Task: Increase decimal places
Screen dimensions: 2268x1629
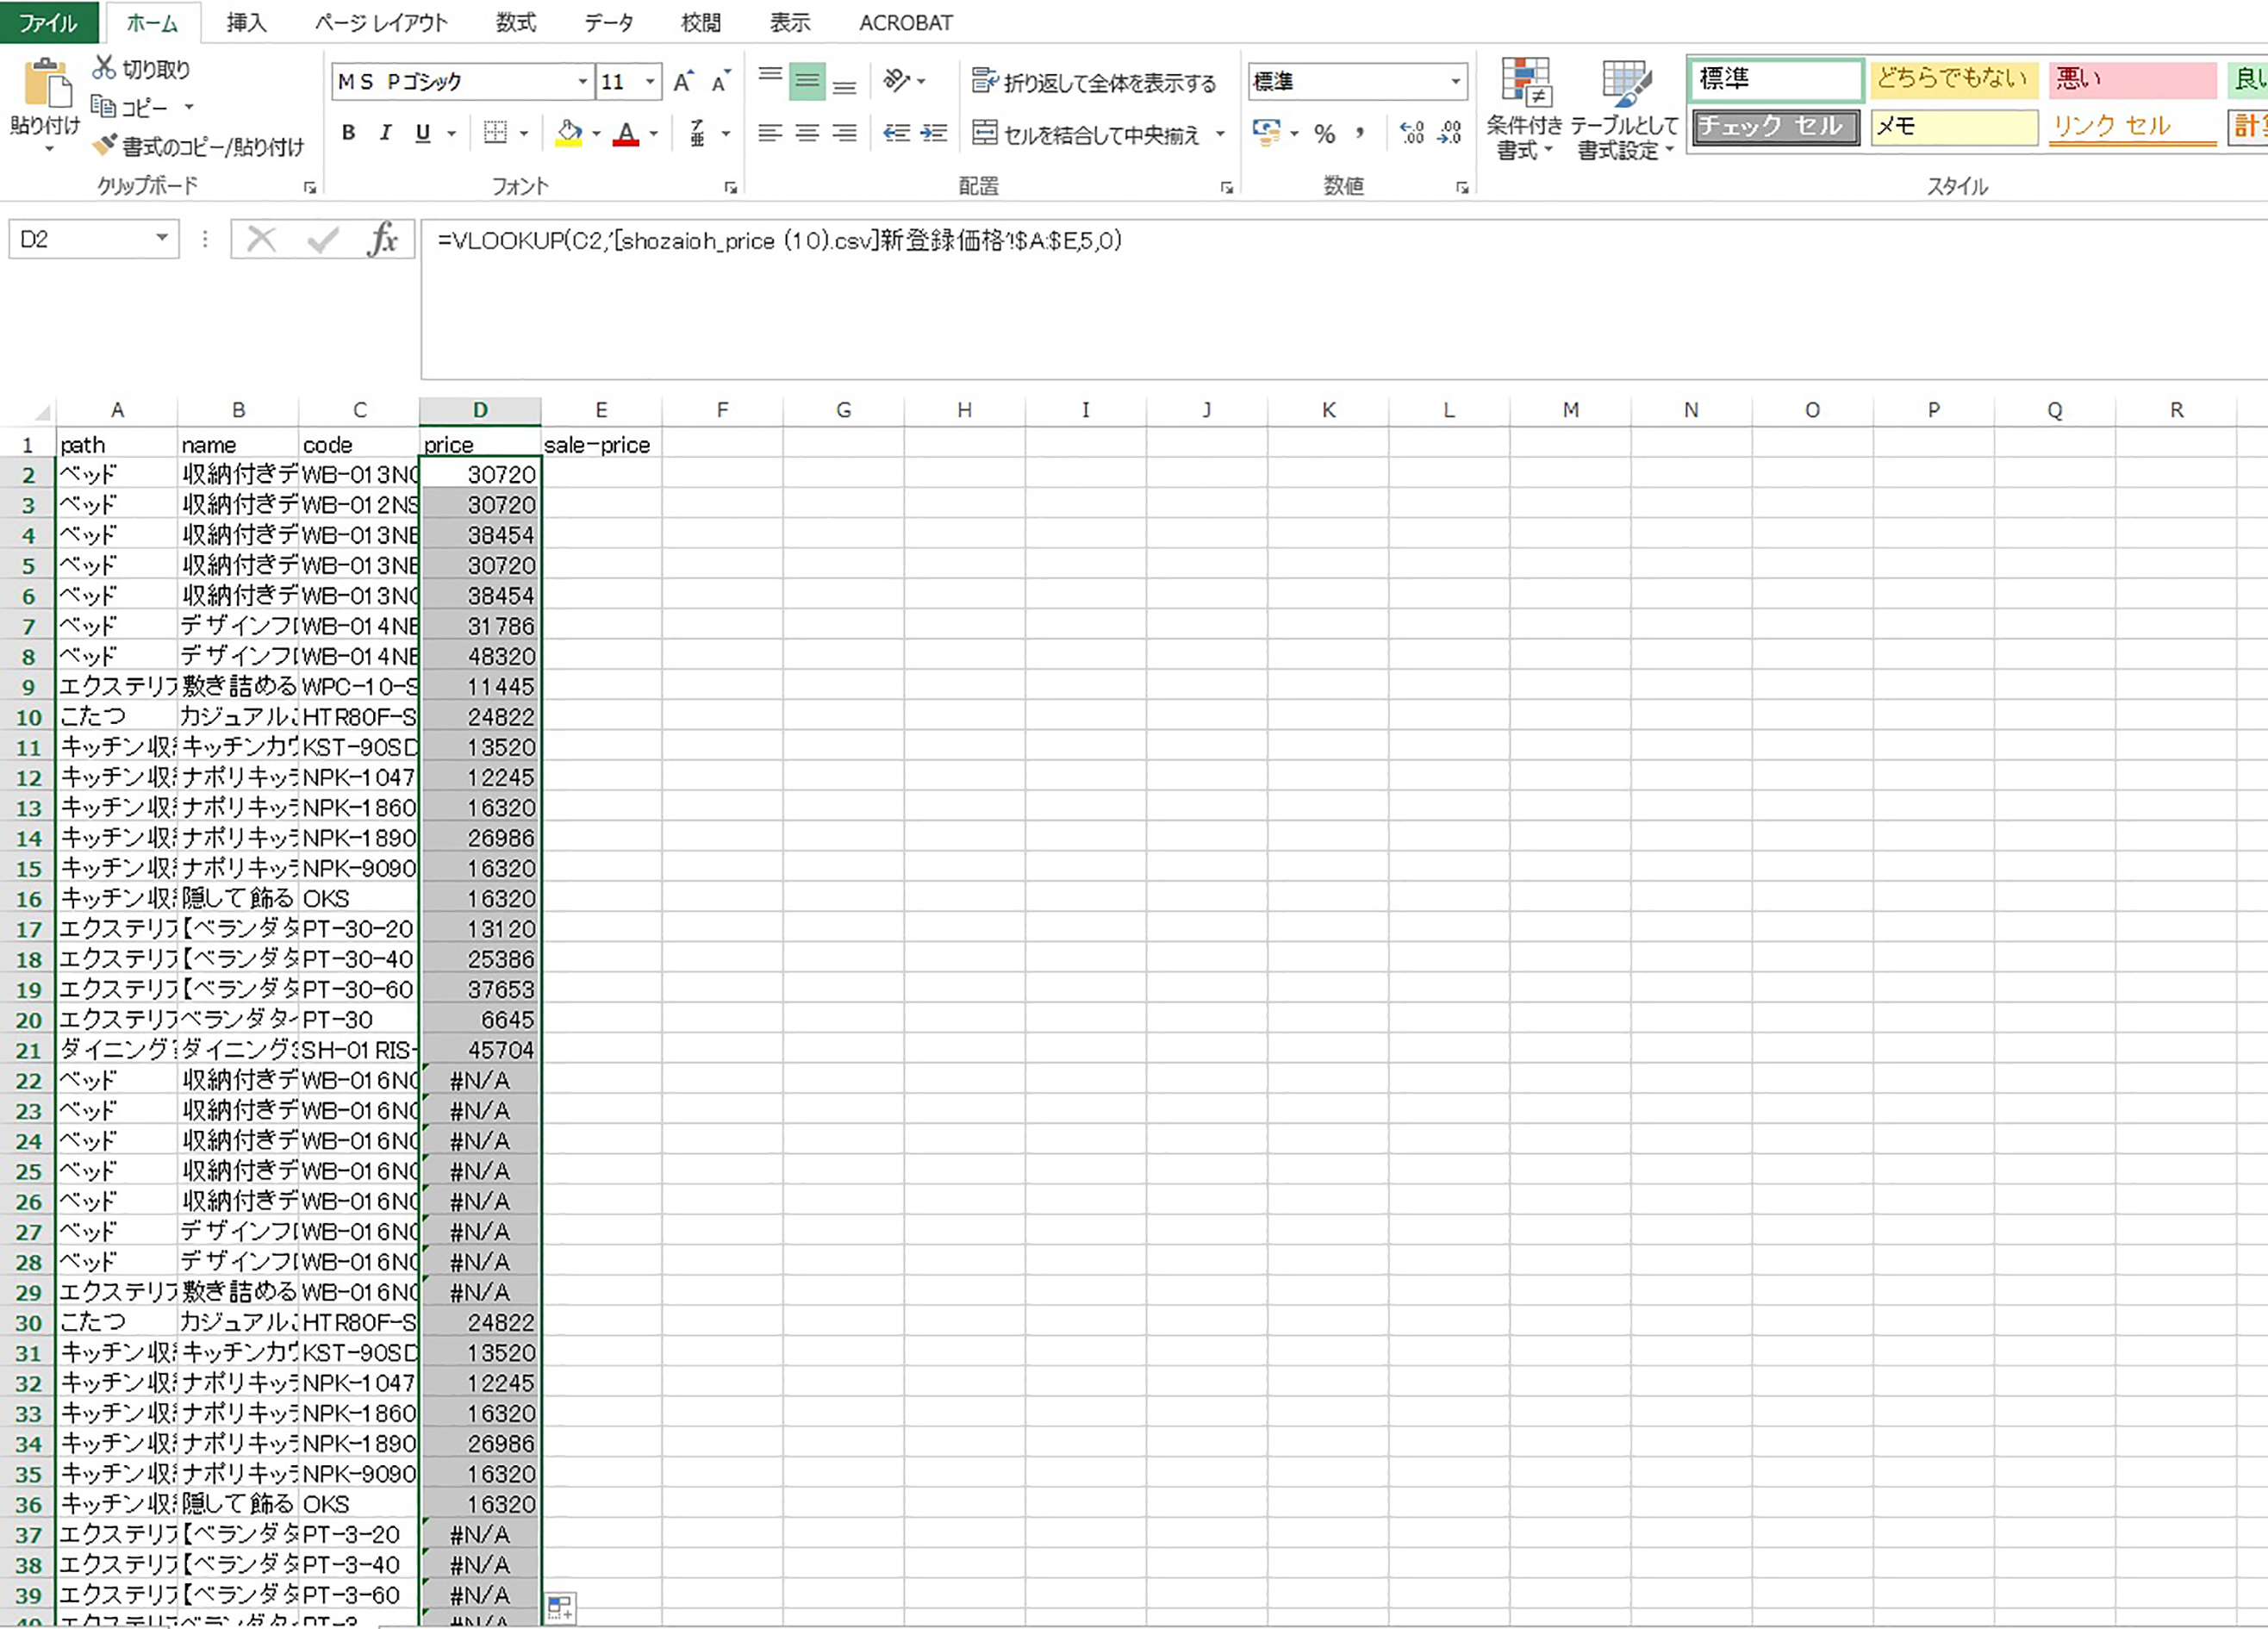Action: 1412,132
